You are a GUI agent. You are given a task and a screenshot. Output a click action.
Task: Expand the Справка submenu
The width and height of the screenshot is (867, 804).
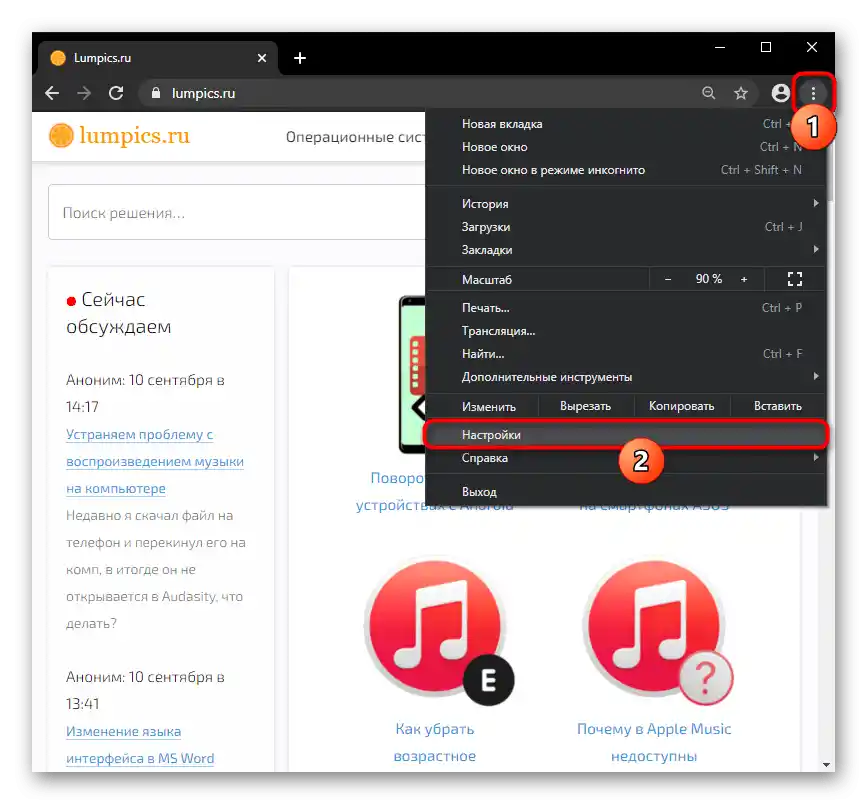point(626,458)
